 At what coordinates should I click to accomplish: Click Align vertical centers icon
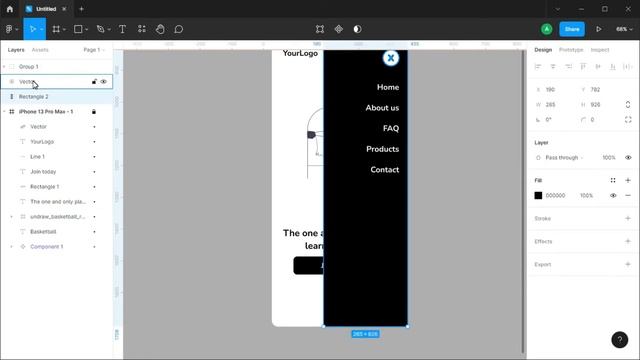[x=598, y=67]
